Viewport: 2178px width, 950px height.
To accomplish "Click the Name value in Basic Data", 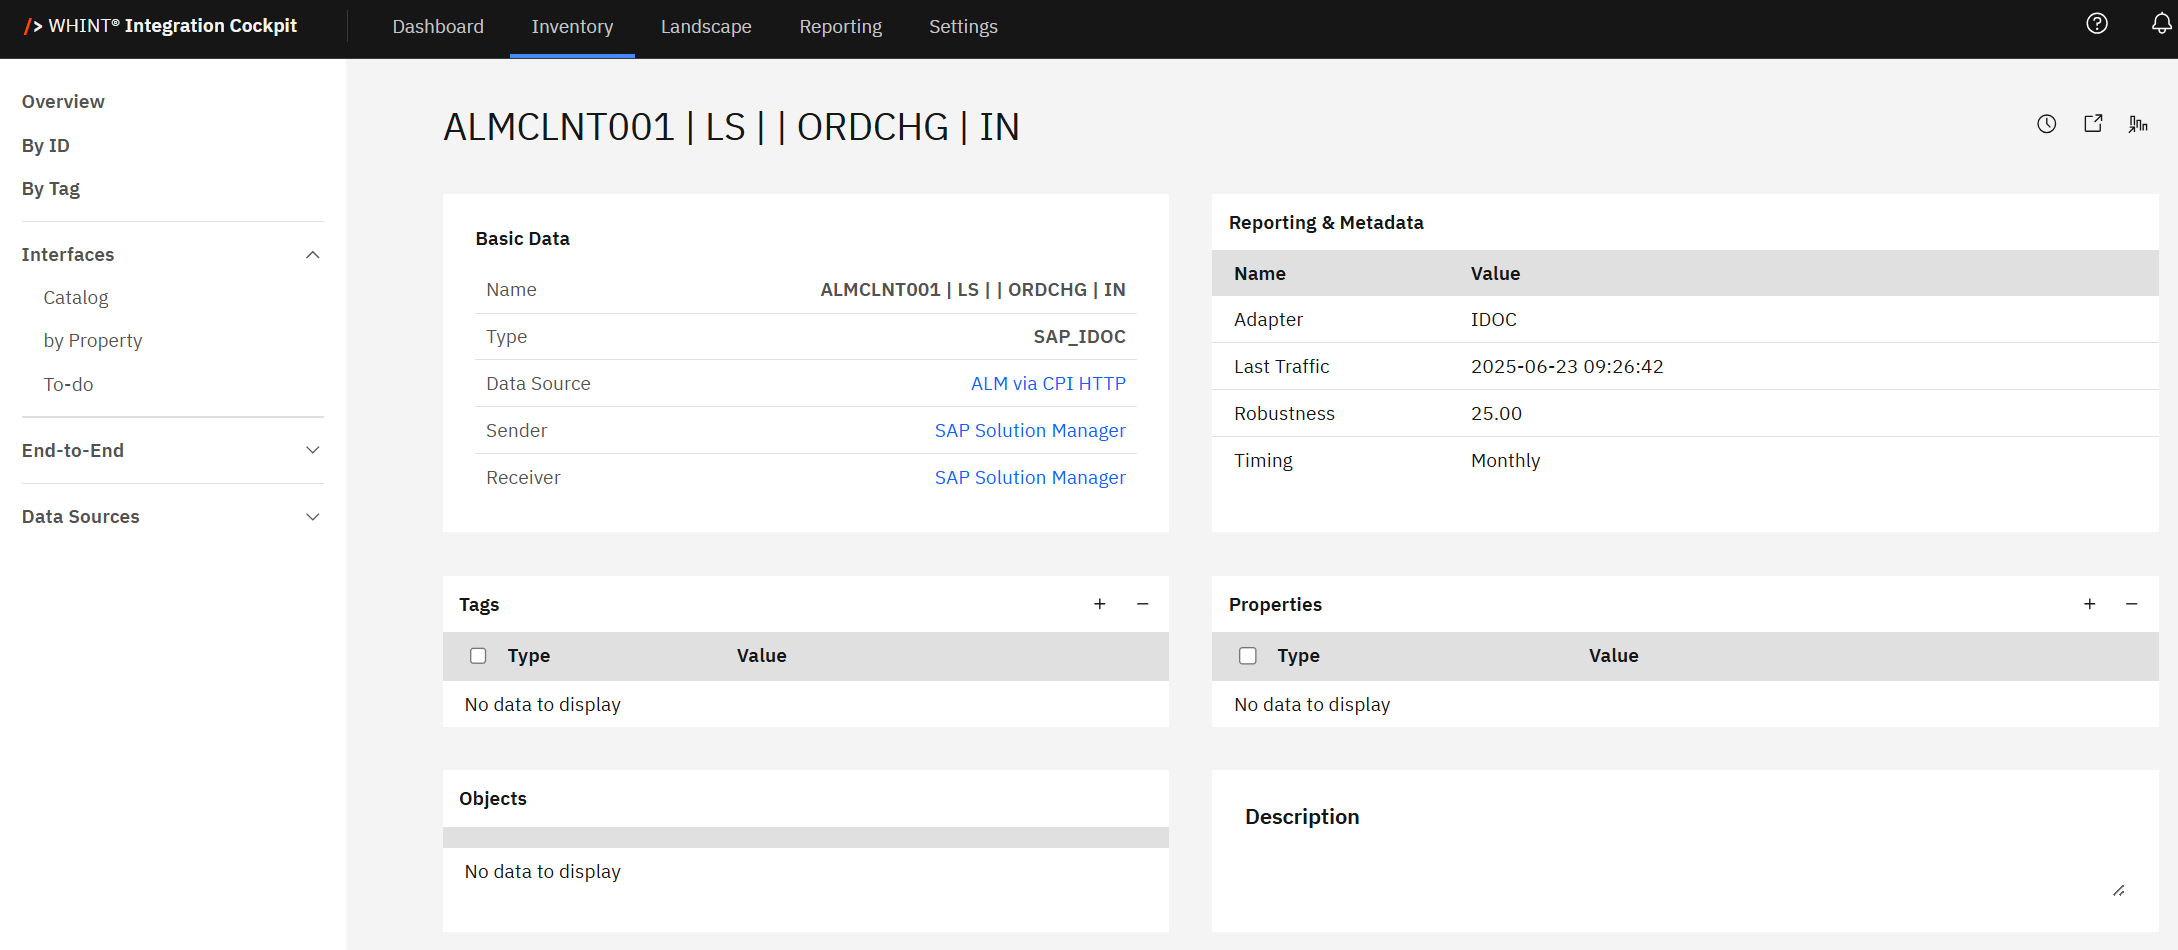I will (973, 290).
